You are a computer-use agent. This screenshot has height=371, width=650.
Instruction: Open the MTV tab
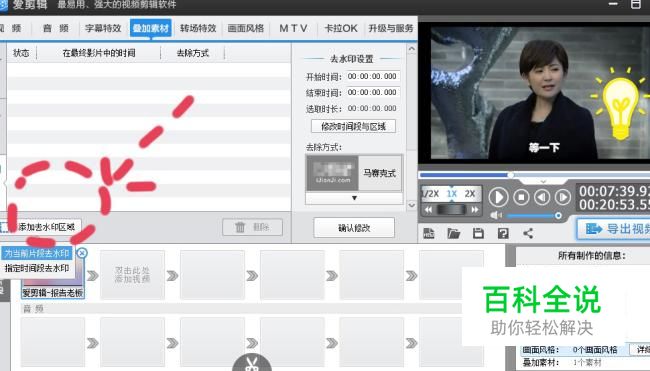(x=293, y=28)
